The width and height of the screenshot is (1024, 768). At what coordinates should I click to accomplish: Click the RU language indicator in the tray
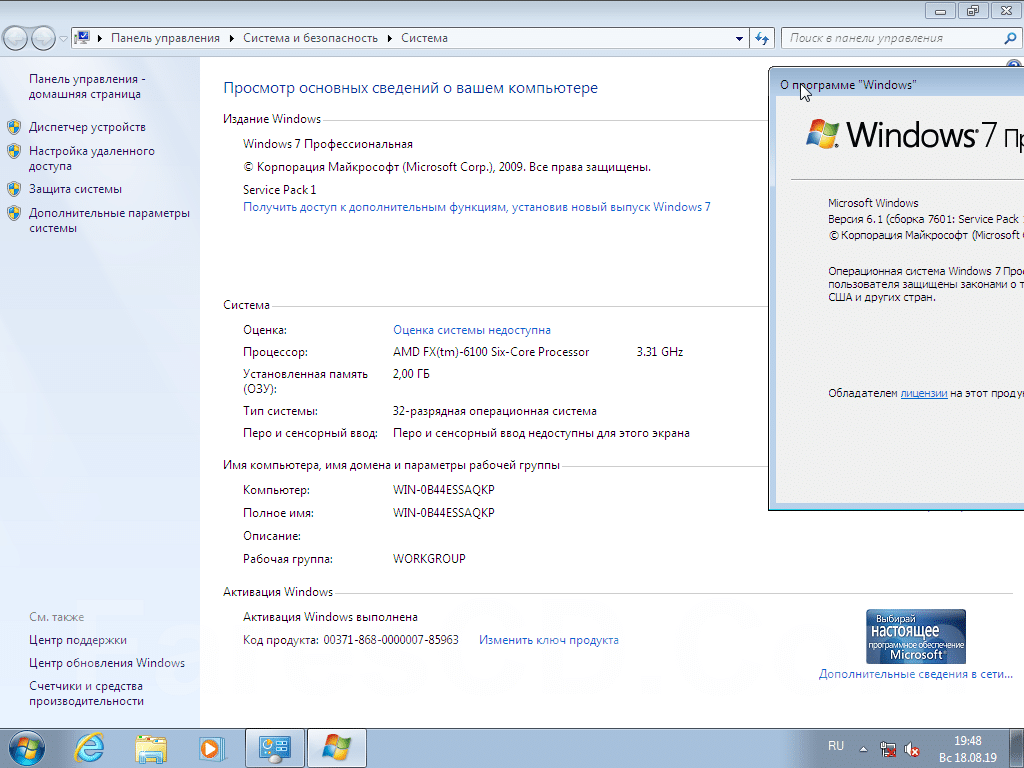[x=836, y=746]
